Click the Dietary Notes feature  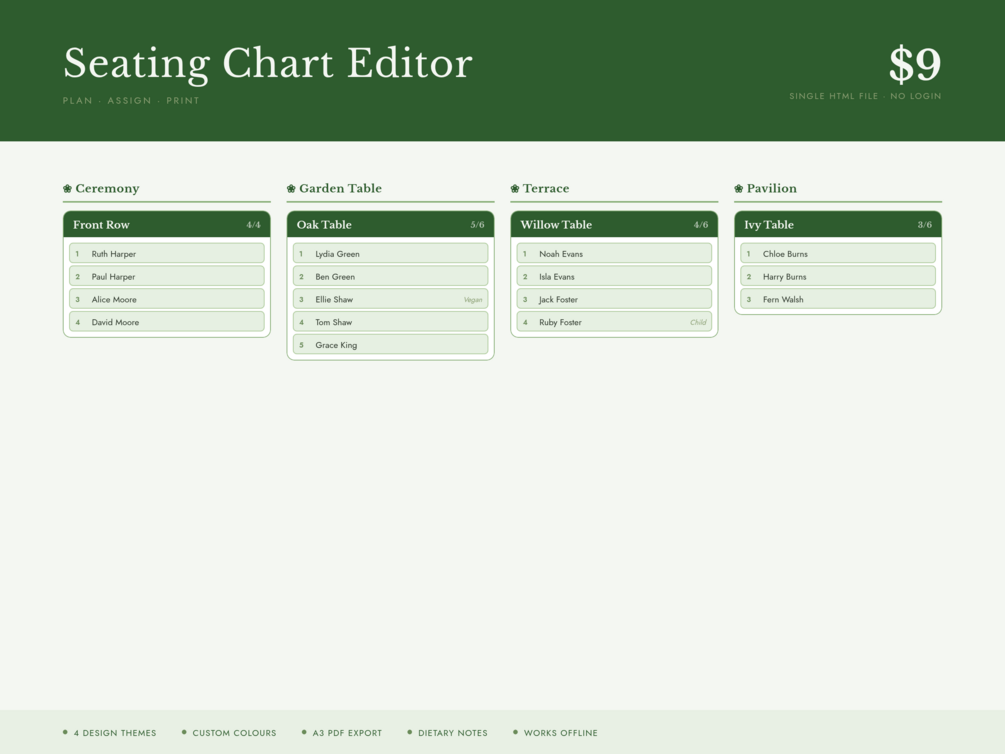(448, 733)
